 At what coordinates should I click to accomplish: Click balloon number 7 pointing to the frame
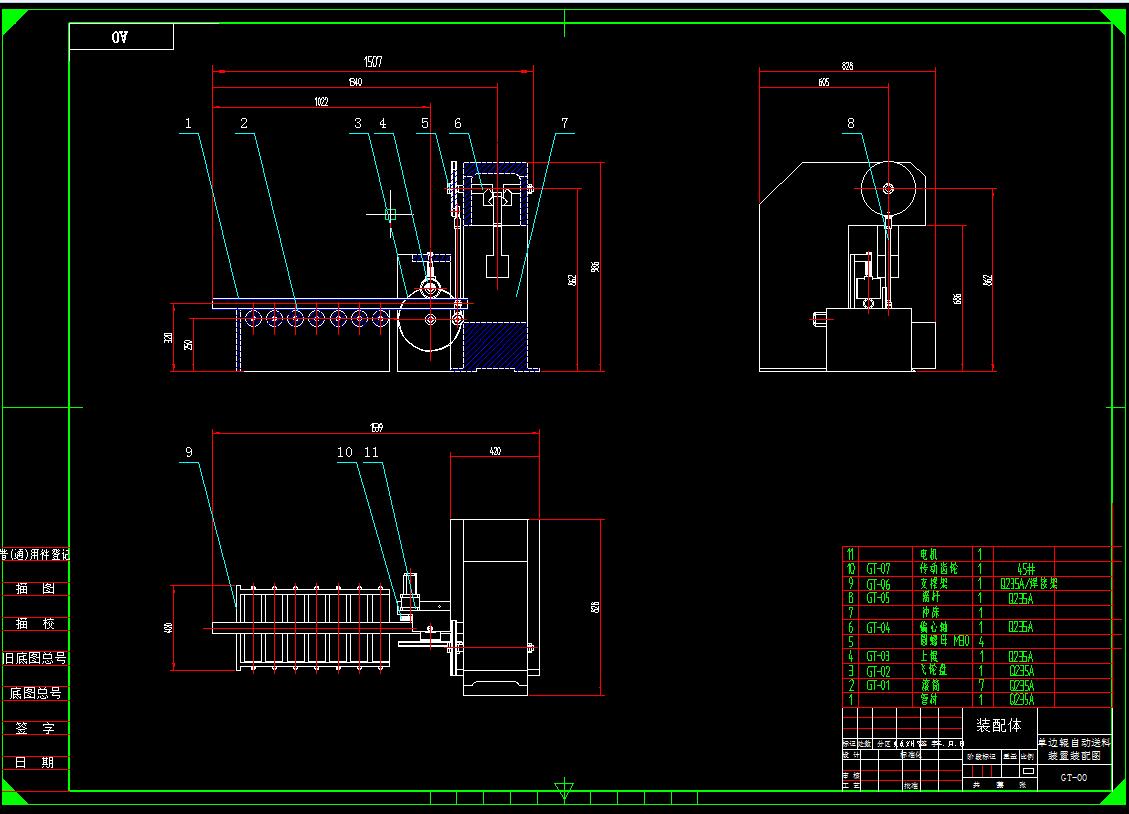[563, 124]
